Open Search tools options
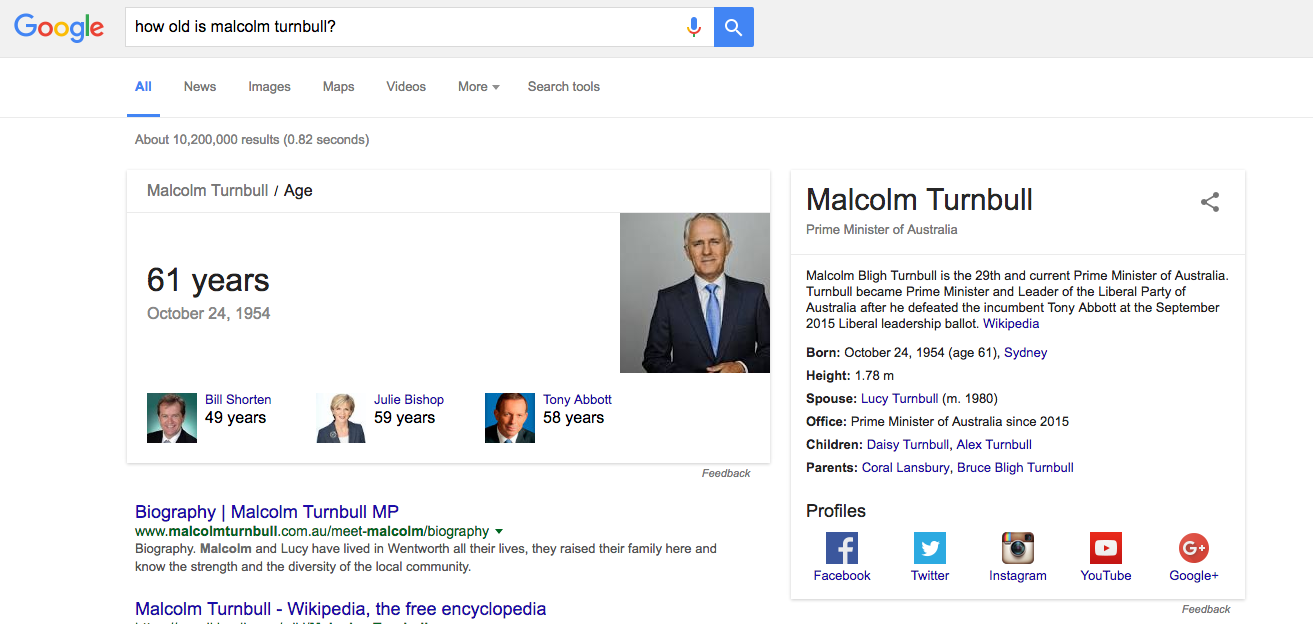Viewport: 1313px width, 624px height. [x=564, y=87]
